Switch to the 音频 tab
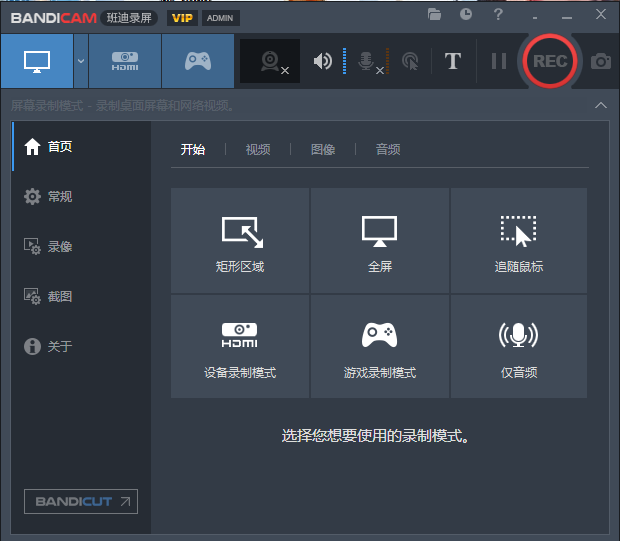 [x=388, y=149]
